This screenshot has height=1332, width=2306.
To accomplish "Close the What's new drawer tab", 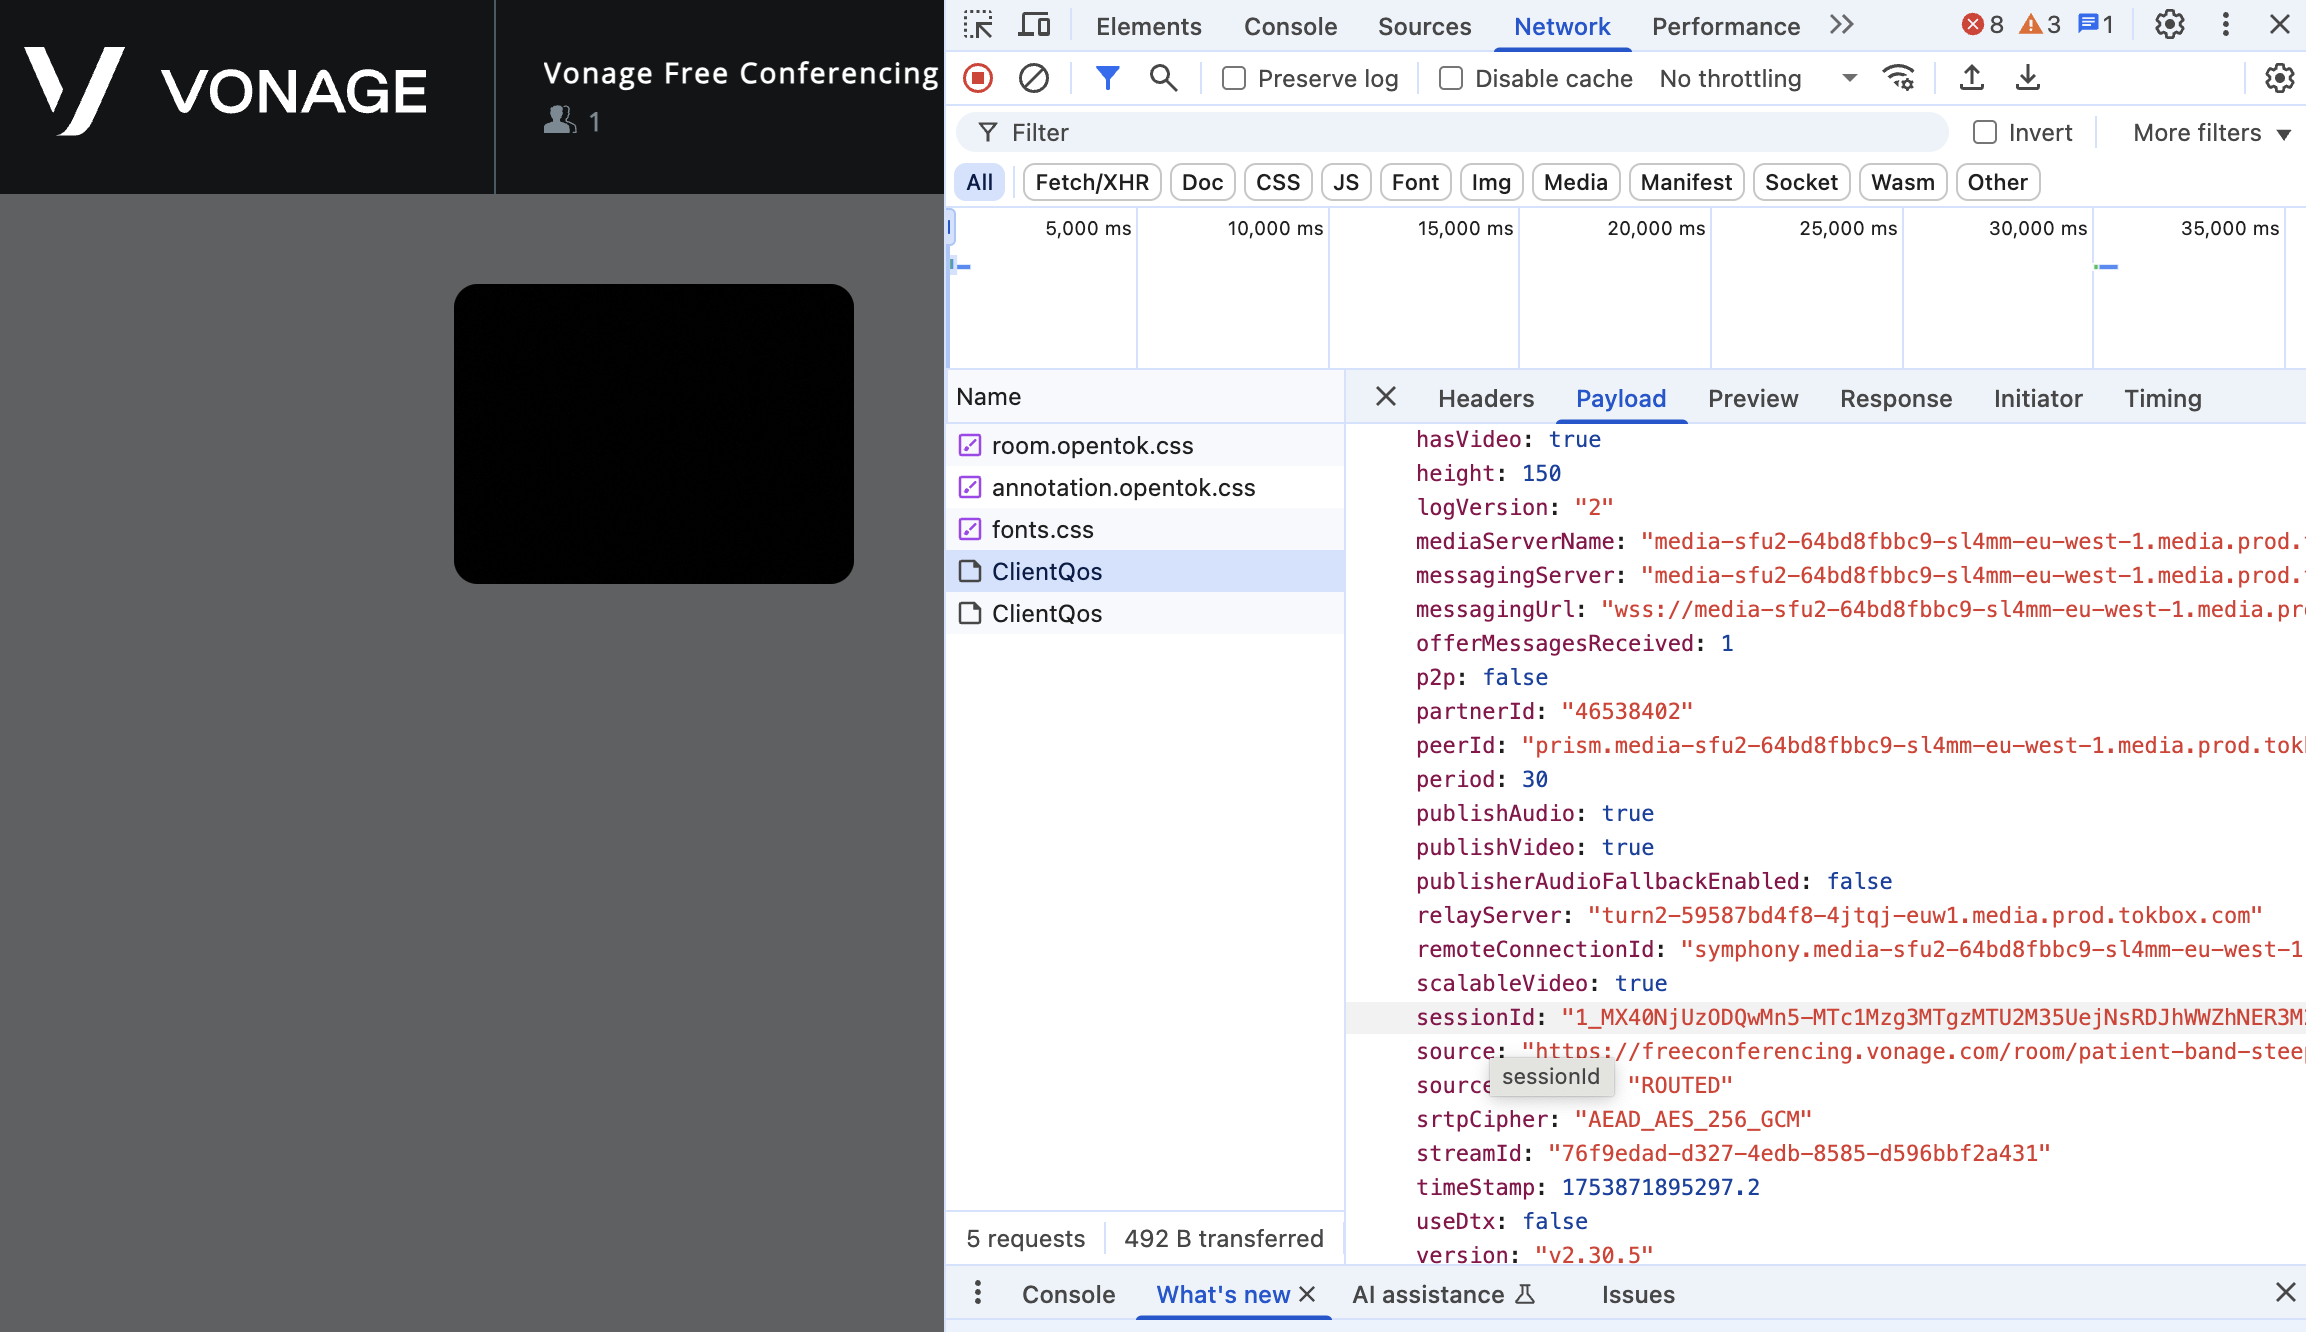I will click(x=1307, y=1294).
